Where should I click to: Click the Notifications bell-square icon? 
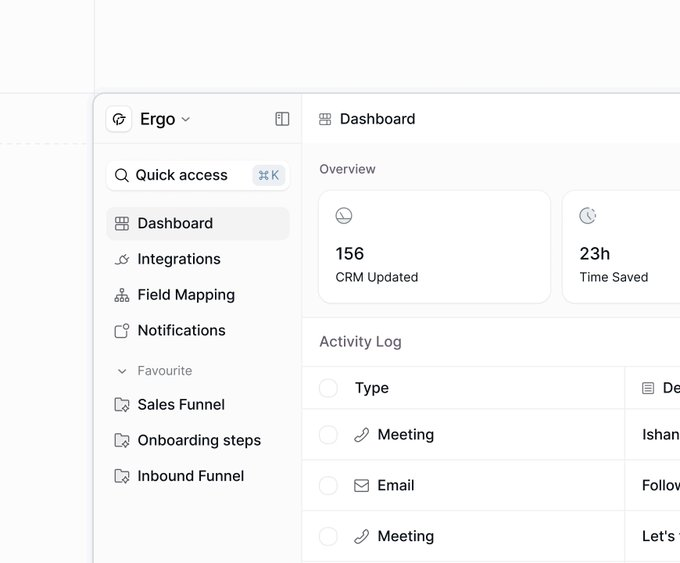[x=122, y=331]
